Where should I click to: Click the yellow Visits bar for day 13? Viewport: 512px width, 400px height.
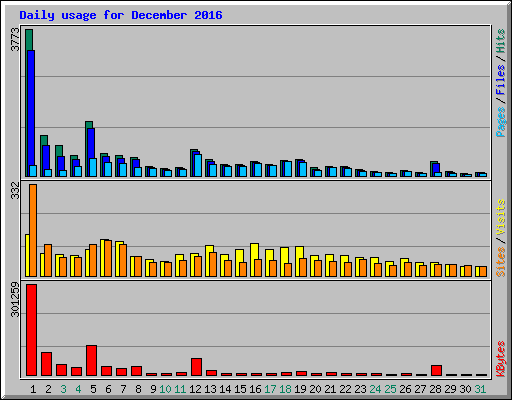tap(208, 261)
